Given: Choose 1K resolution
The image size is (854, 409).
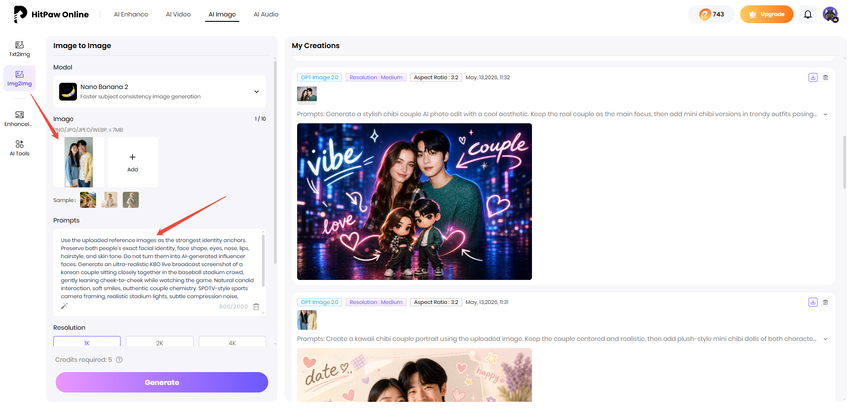Looking at the screenshot, I should pyautogui.click(x=87, y=343).
